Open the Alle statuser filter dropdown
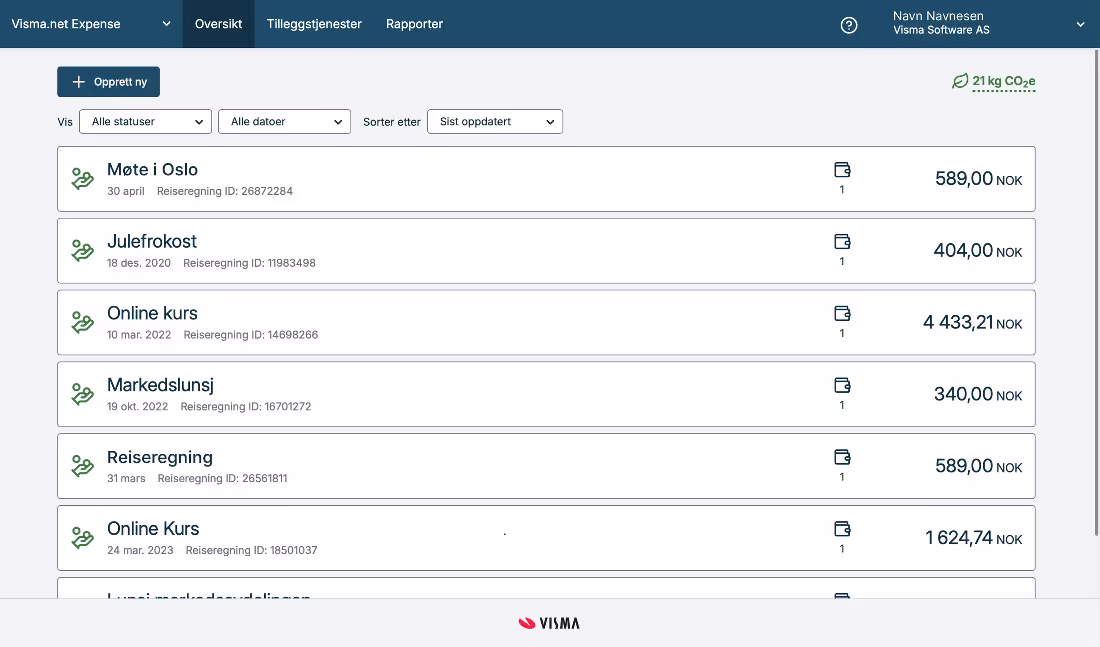1100x647 pixels. tap(145, 121)
